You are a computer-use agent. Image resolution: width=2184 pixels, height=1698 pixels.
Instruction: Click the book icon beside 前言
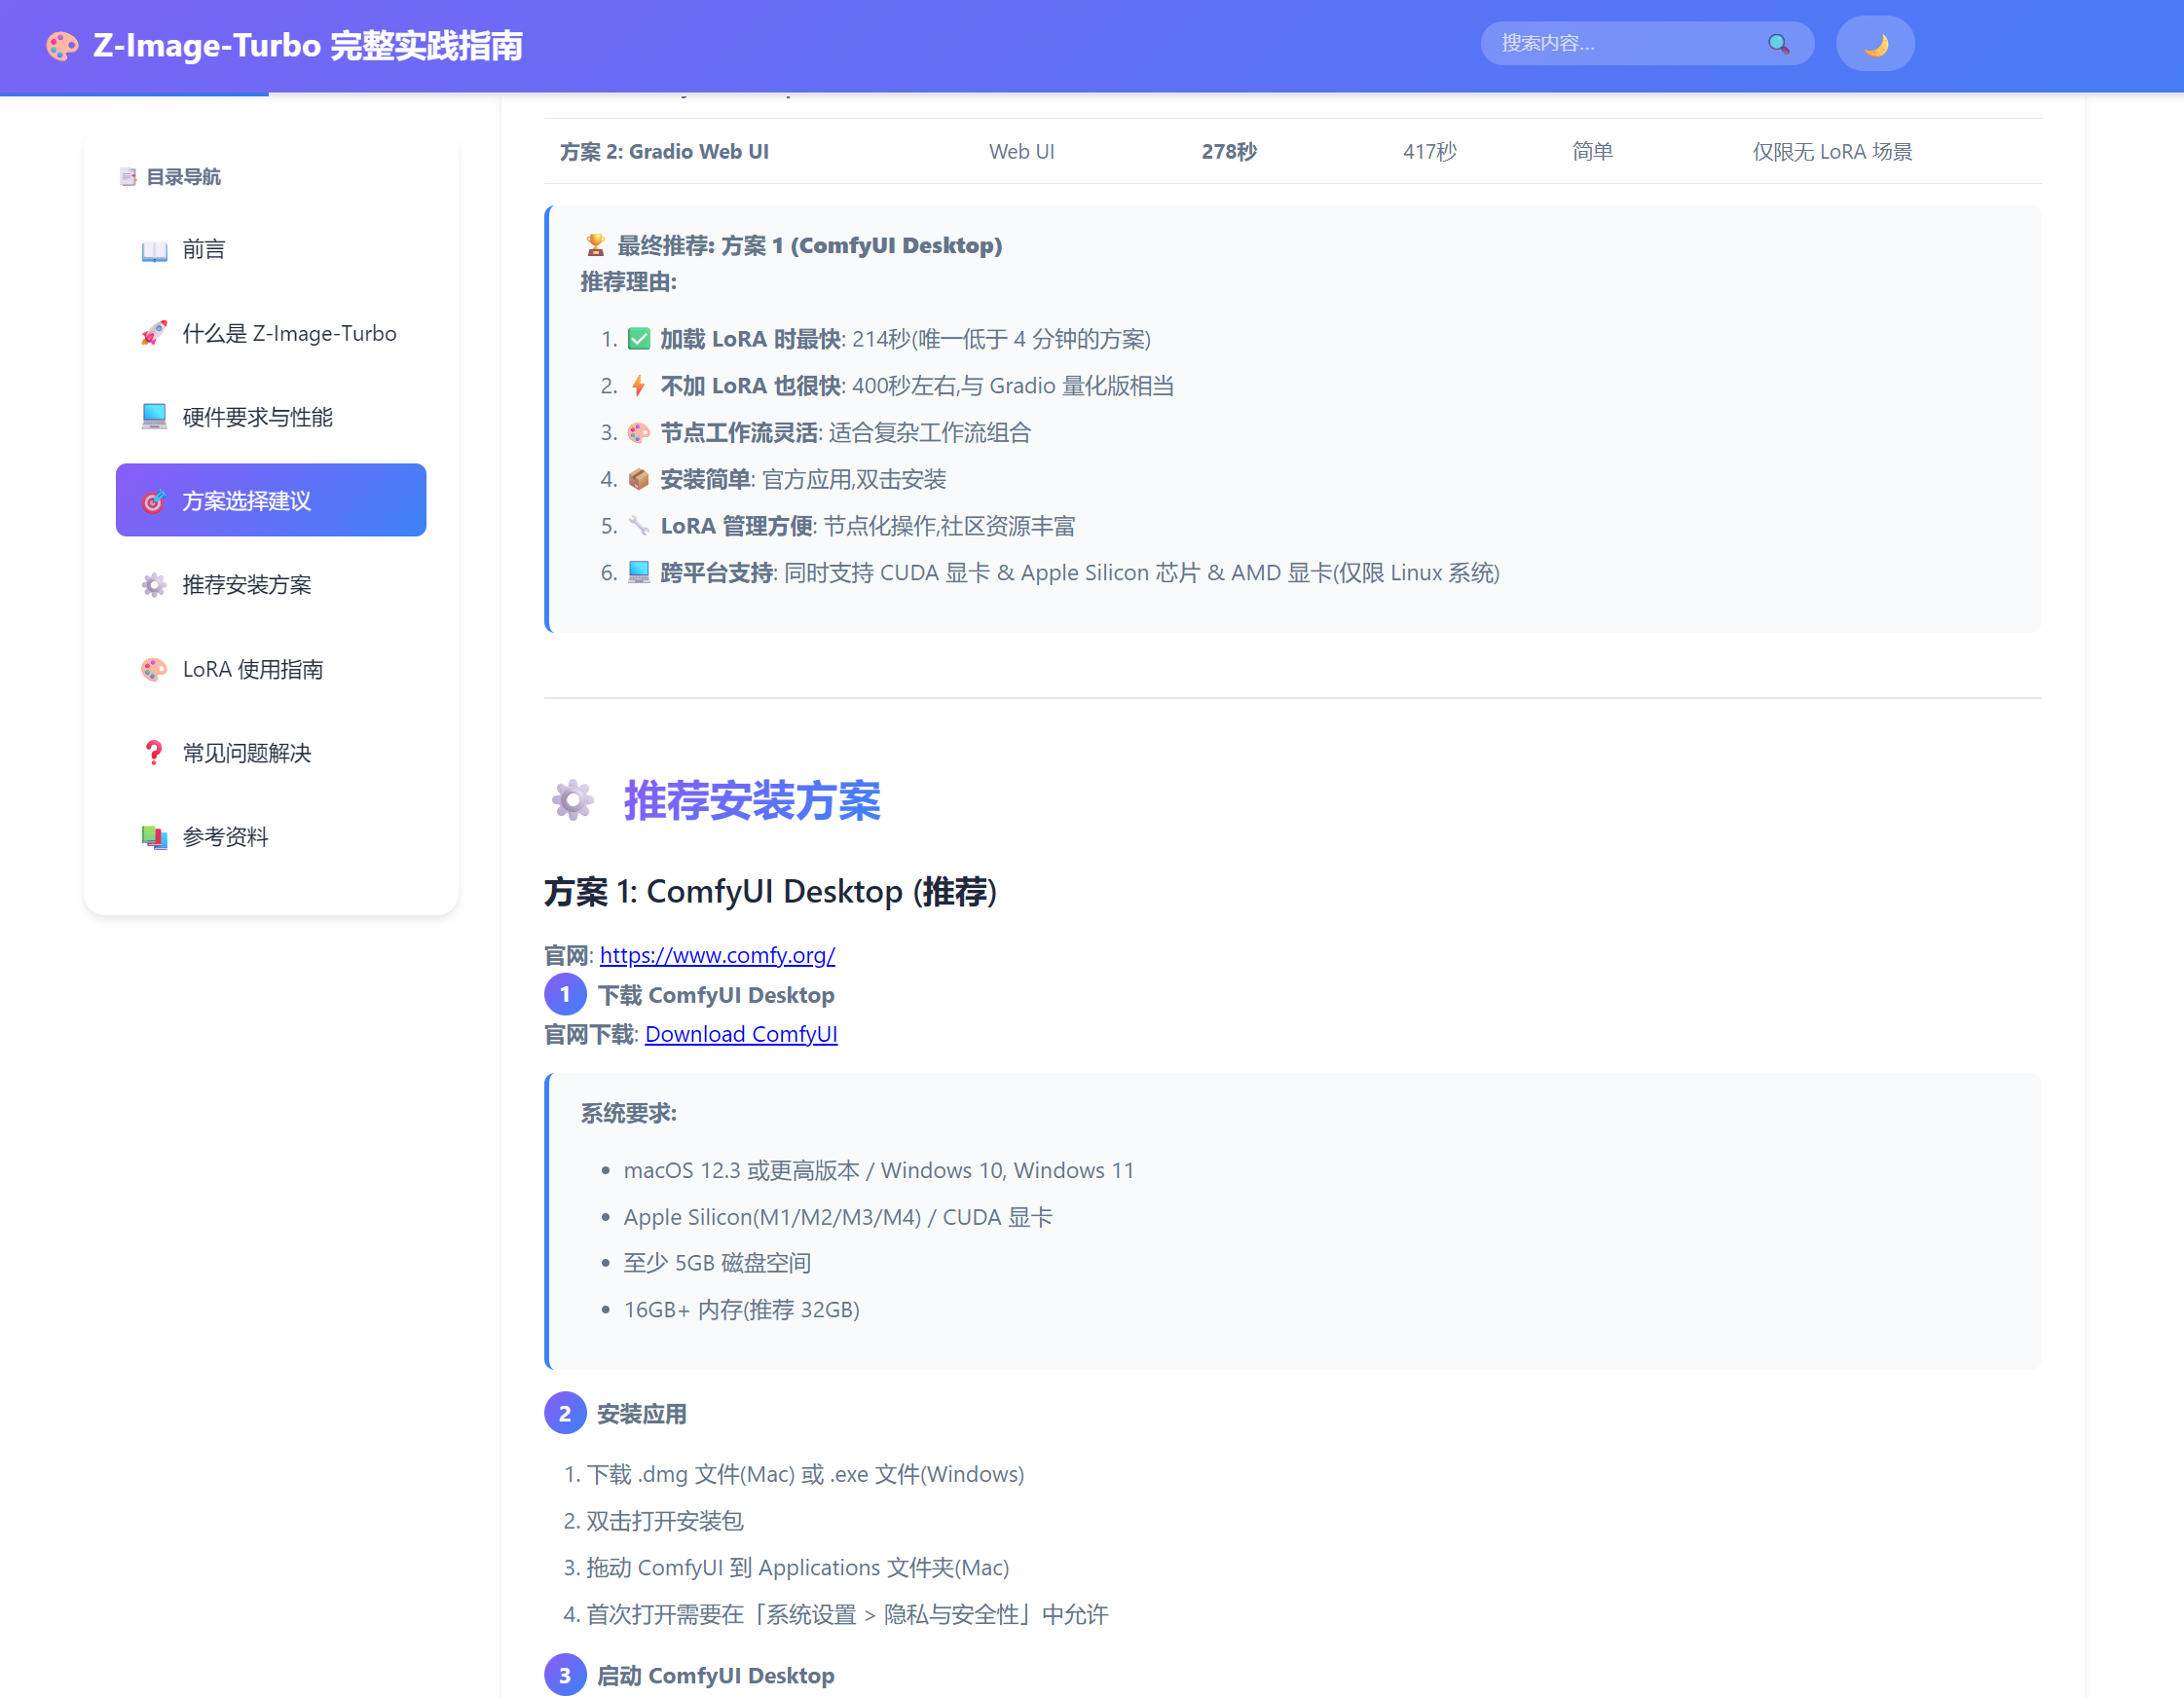[x=154, y=250]
